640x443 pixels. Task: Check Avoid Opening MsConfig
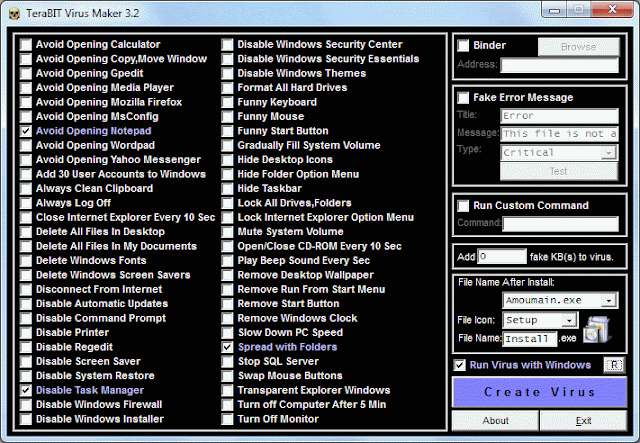click(x=26, y=116)
